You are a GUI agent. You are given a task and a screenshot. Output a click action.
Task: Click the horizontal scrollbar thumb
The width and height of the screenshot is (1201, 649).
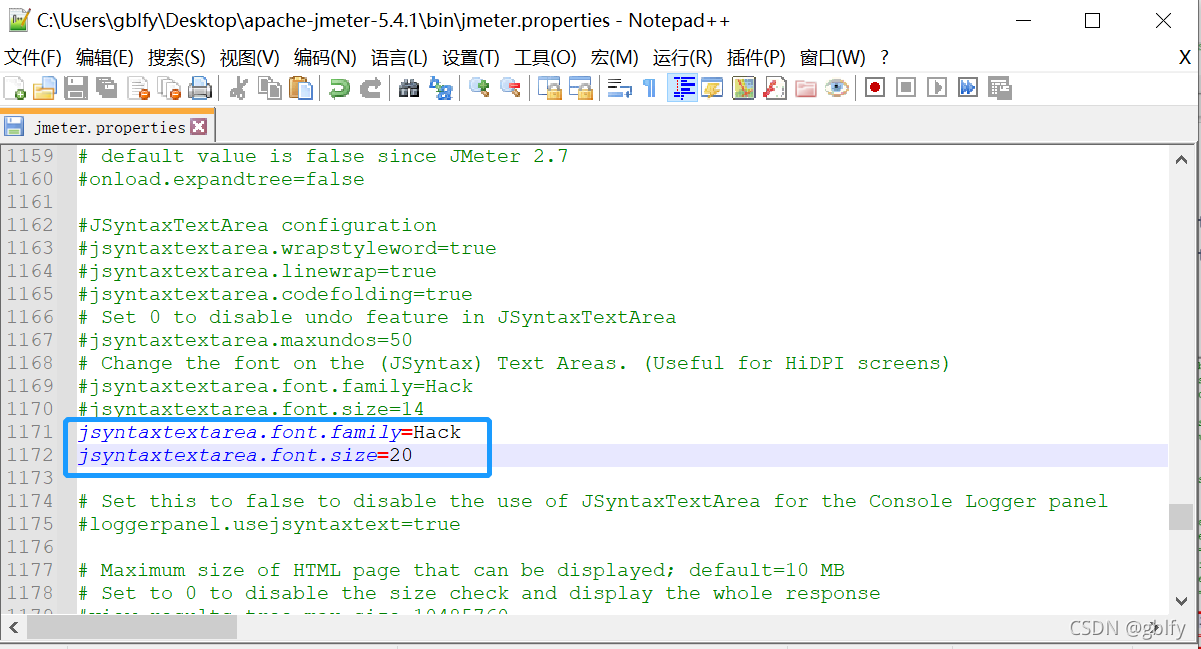tap(132, 628)
